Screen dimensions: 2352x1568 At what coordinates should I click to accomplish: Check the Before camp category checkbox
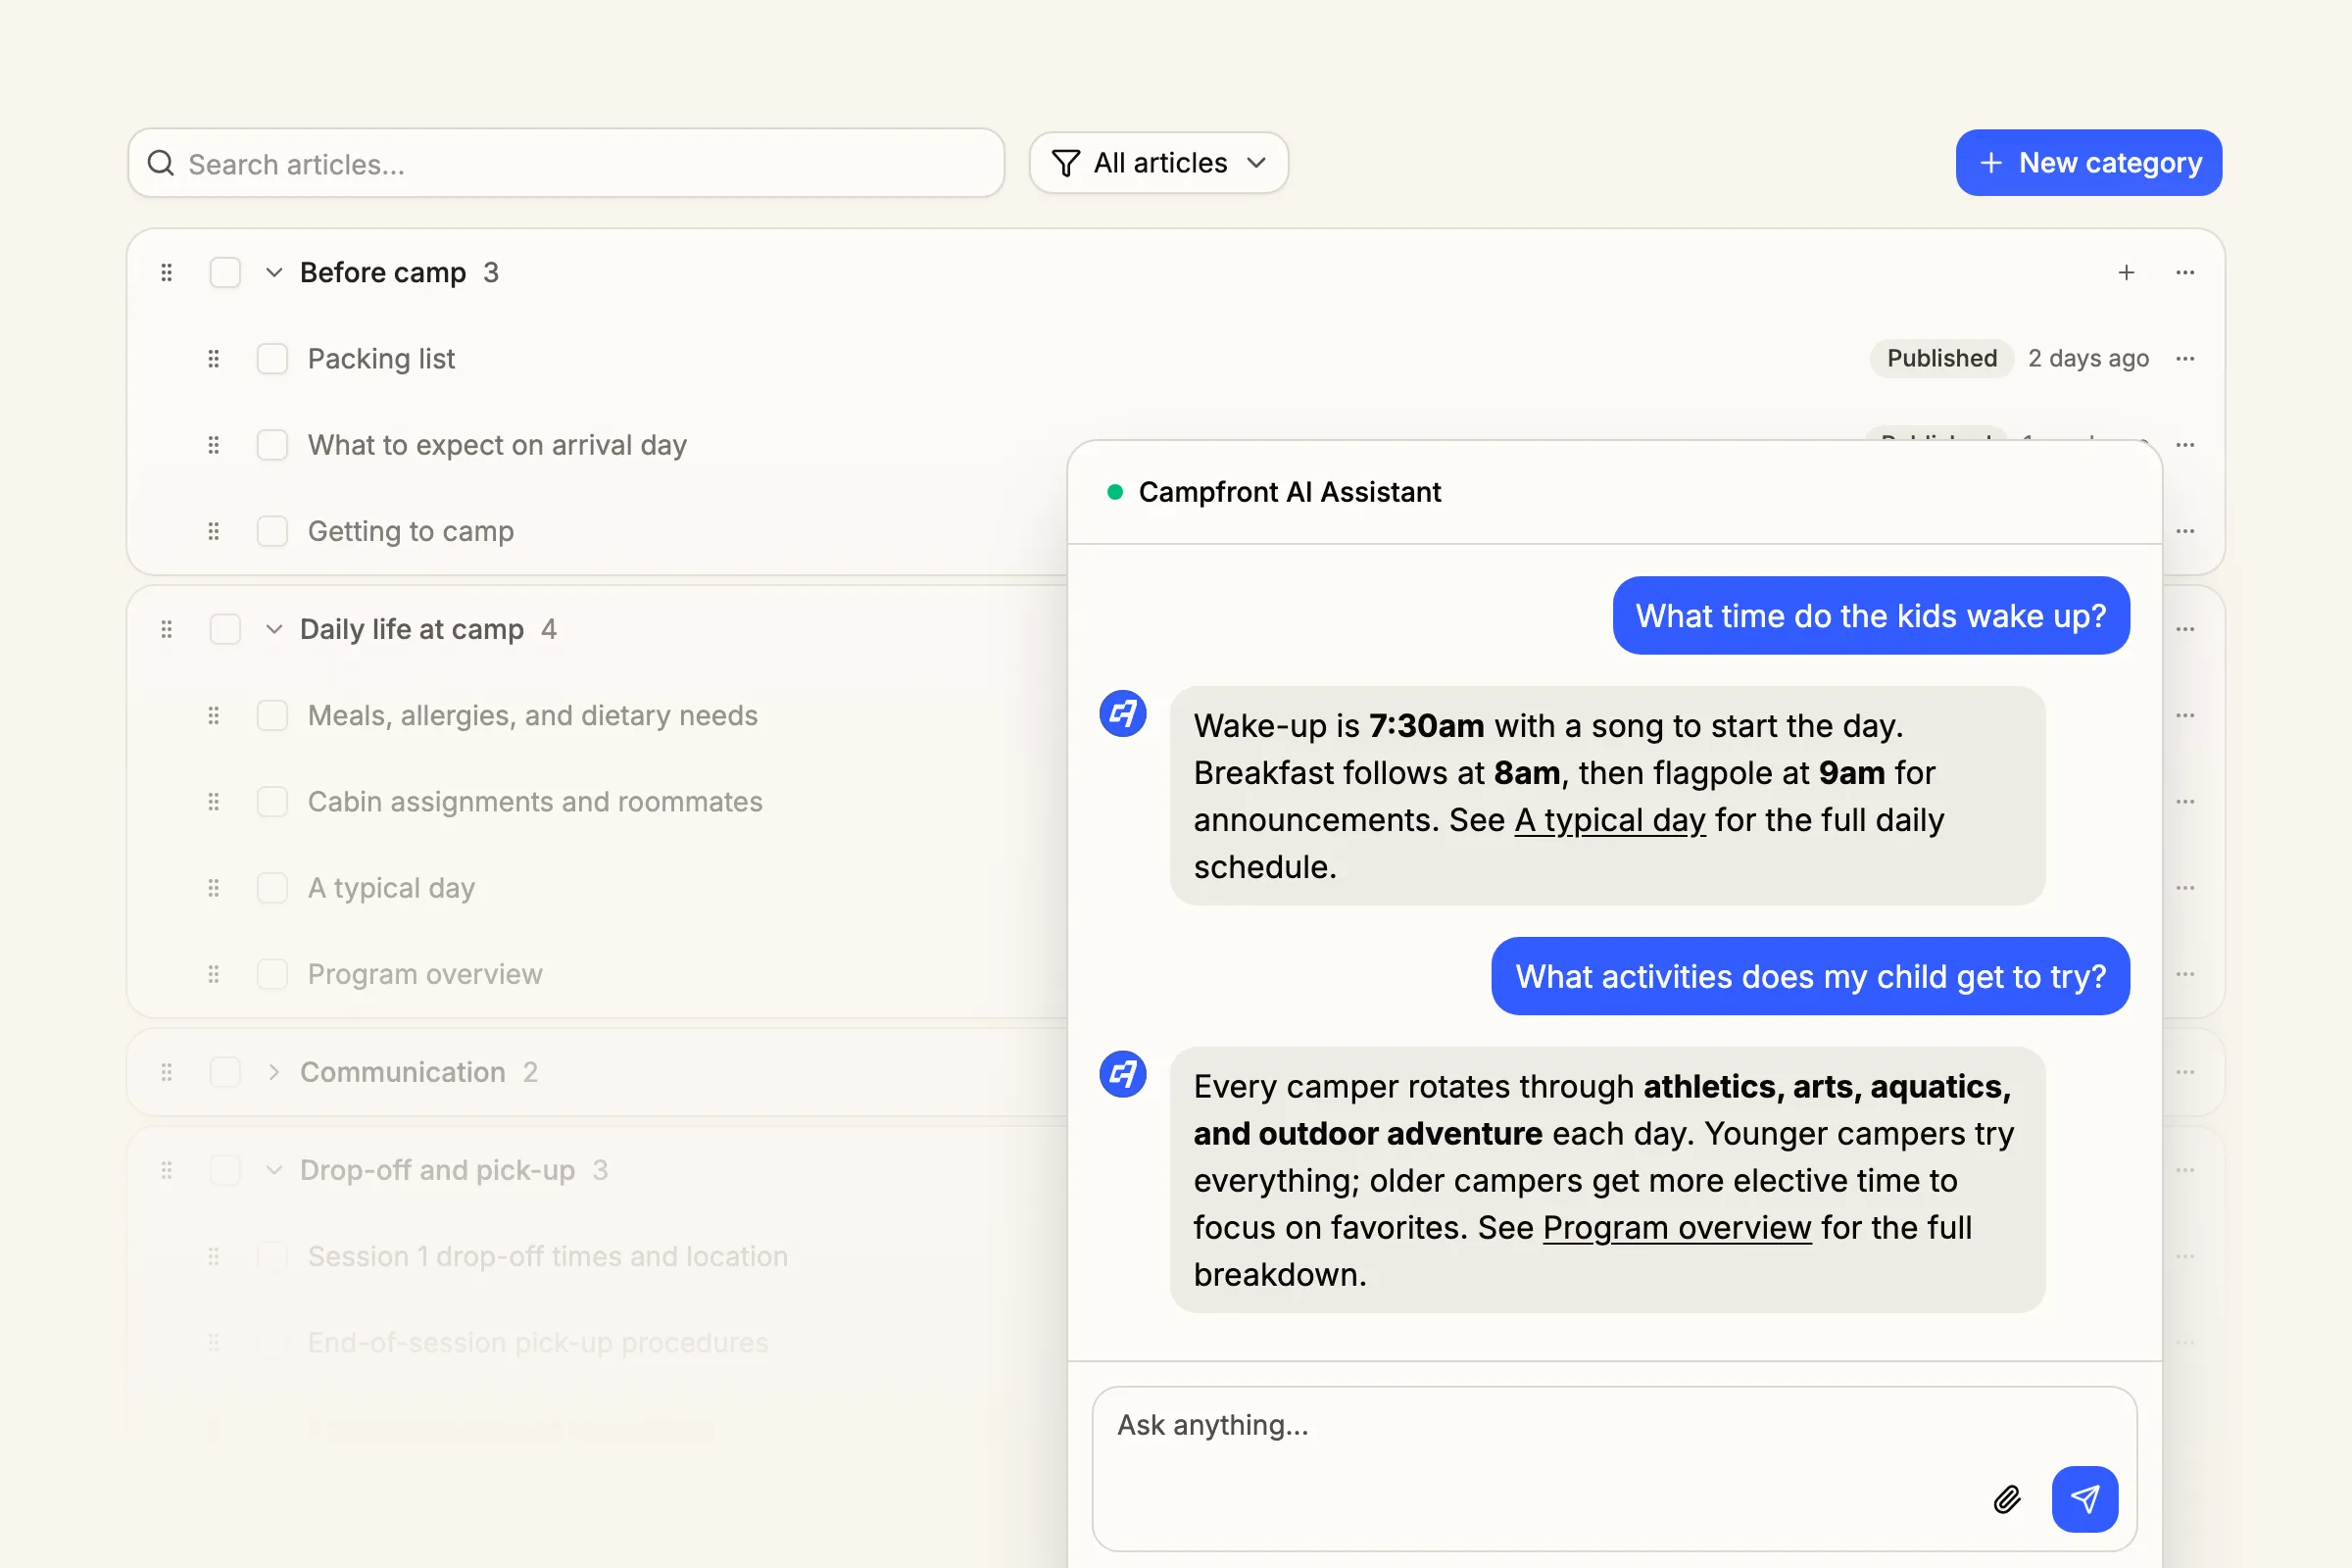click(x=225, y=272)
